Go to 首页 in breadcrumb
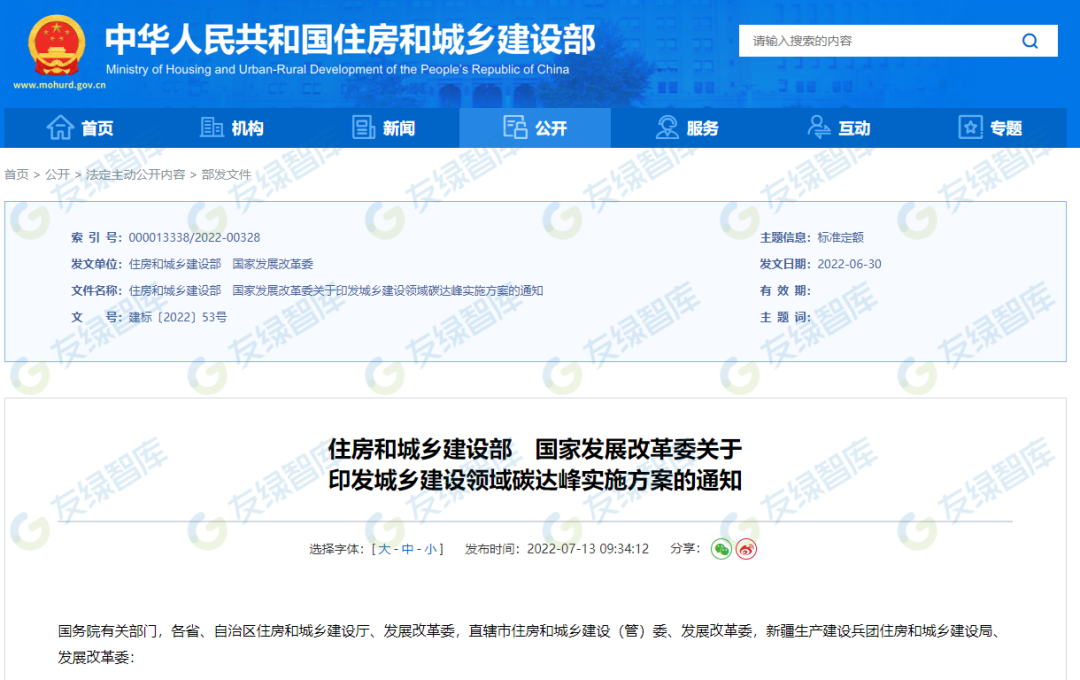Screen dimensions: 1080x680 pyautogui.click(x=16, y=174)
